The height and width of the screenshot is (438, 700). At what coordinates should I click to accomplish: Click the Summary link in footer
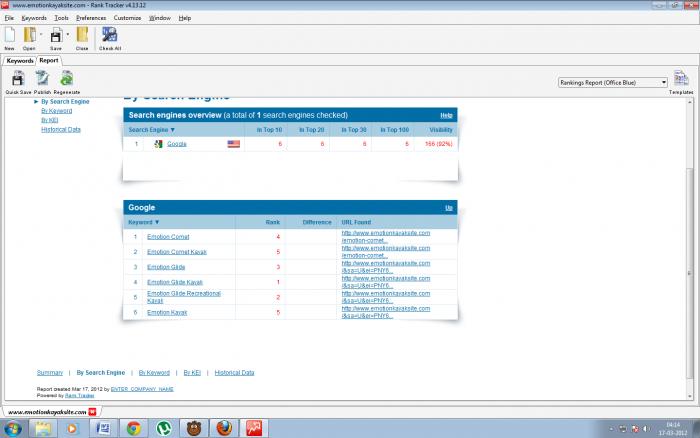pos(50,373)
